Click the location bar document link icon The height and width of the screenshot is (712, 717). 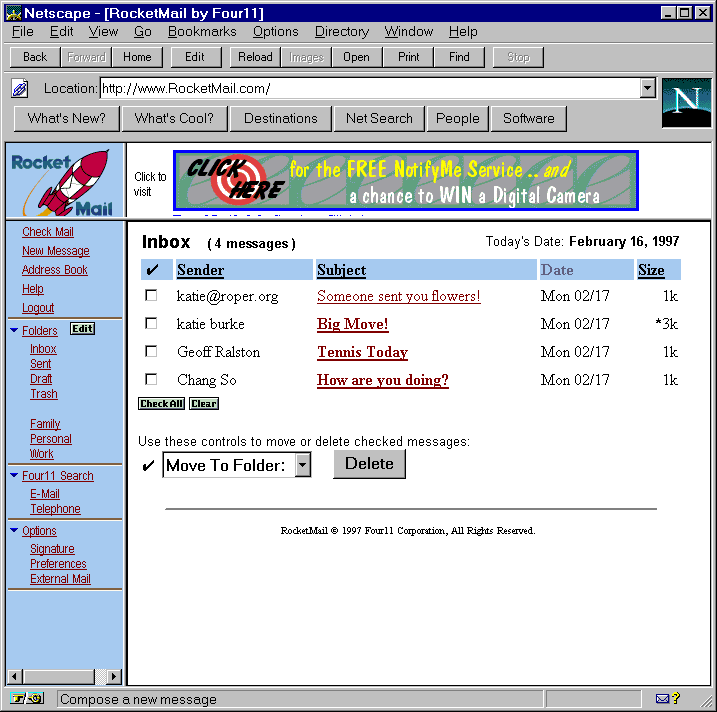coord(20,88)
